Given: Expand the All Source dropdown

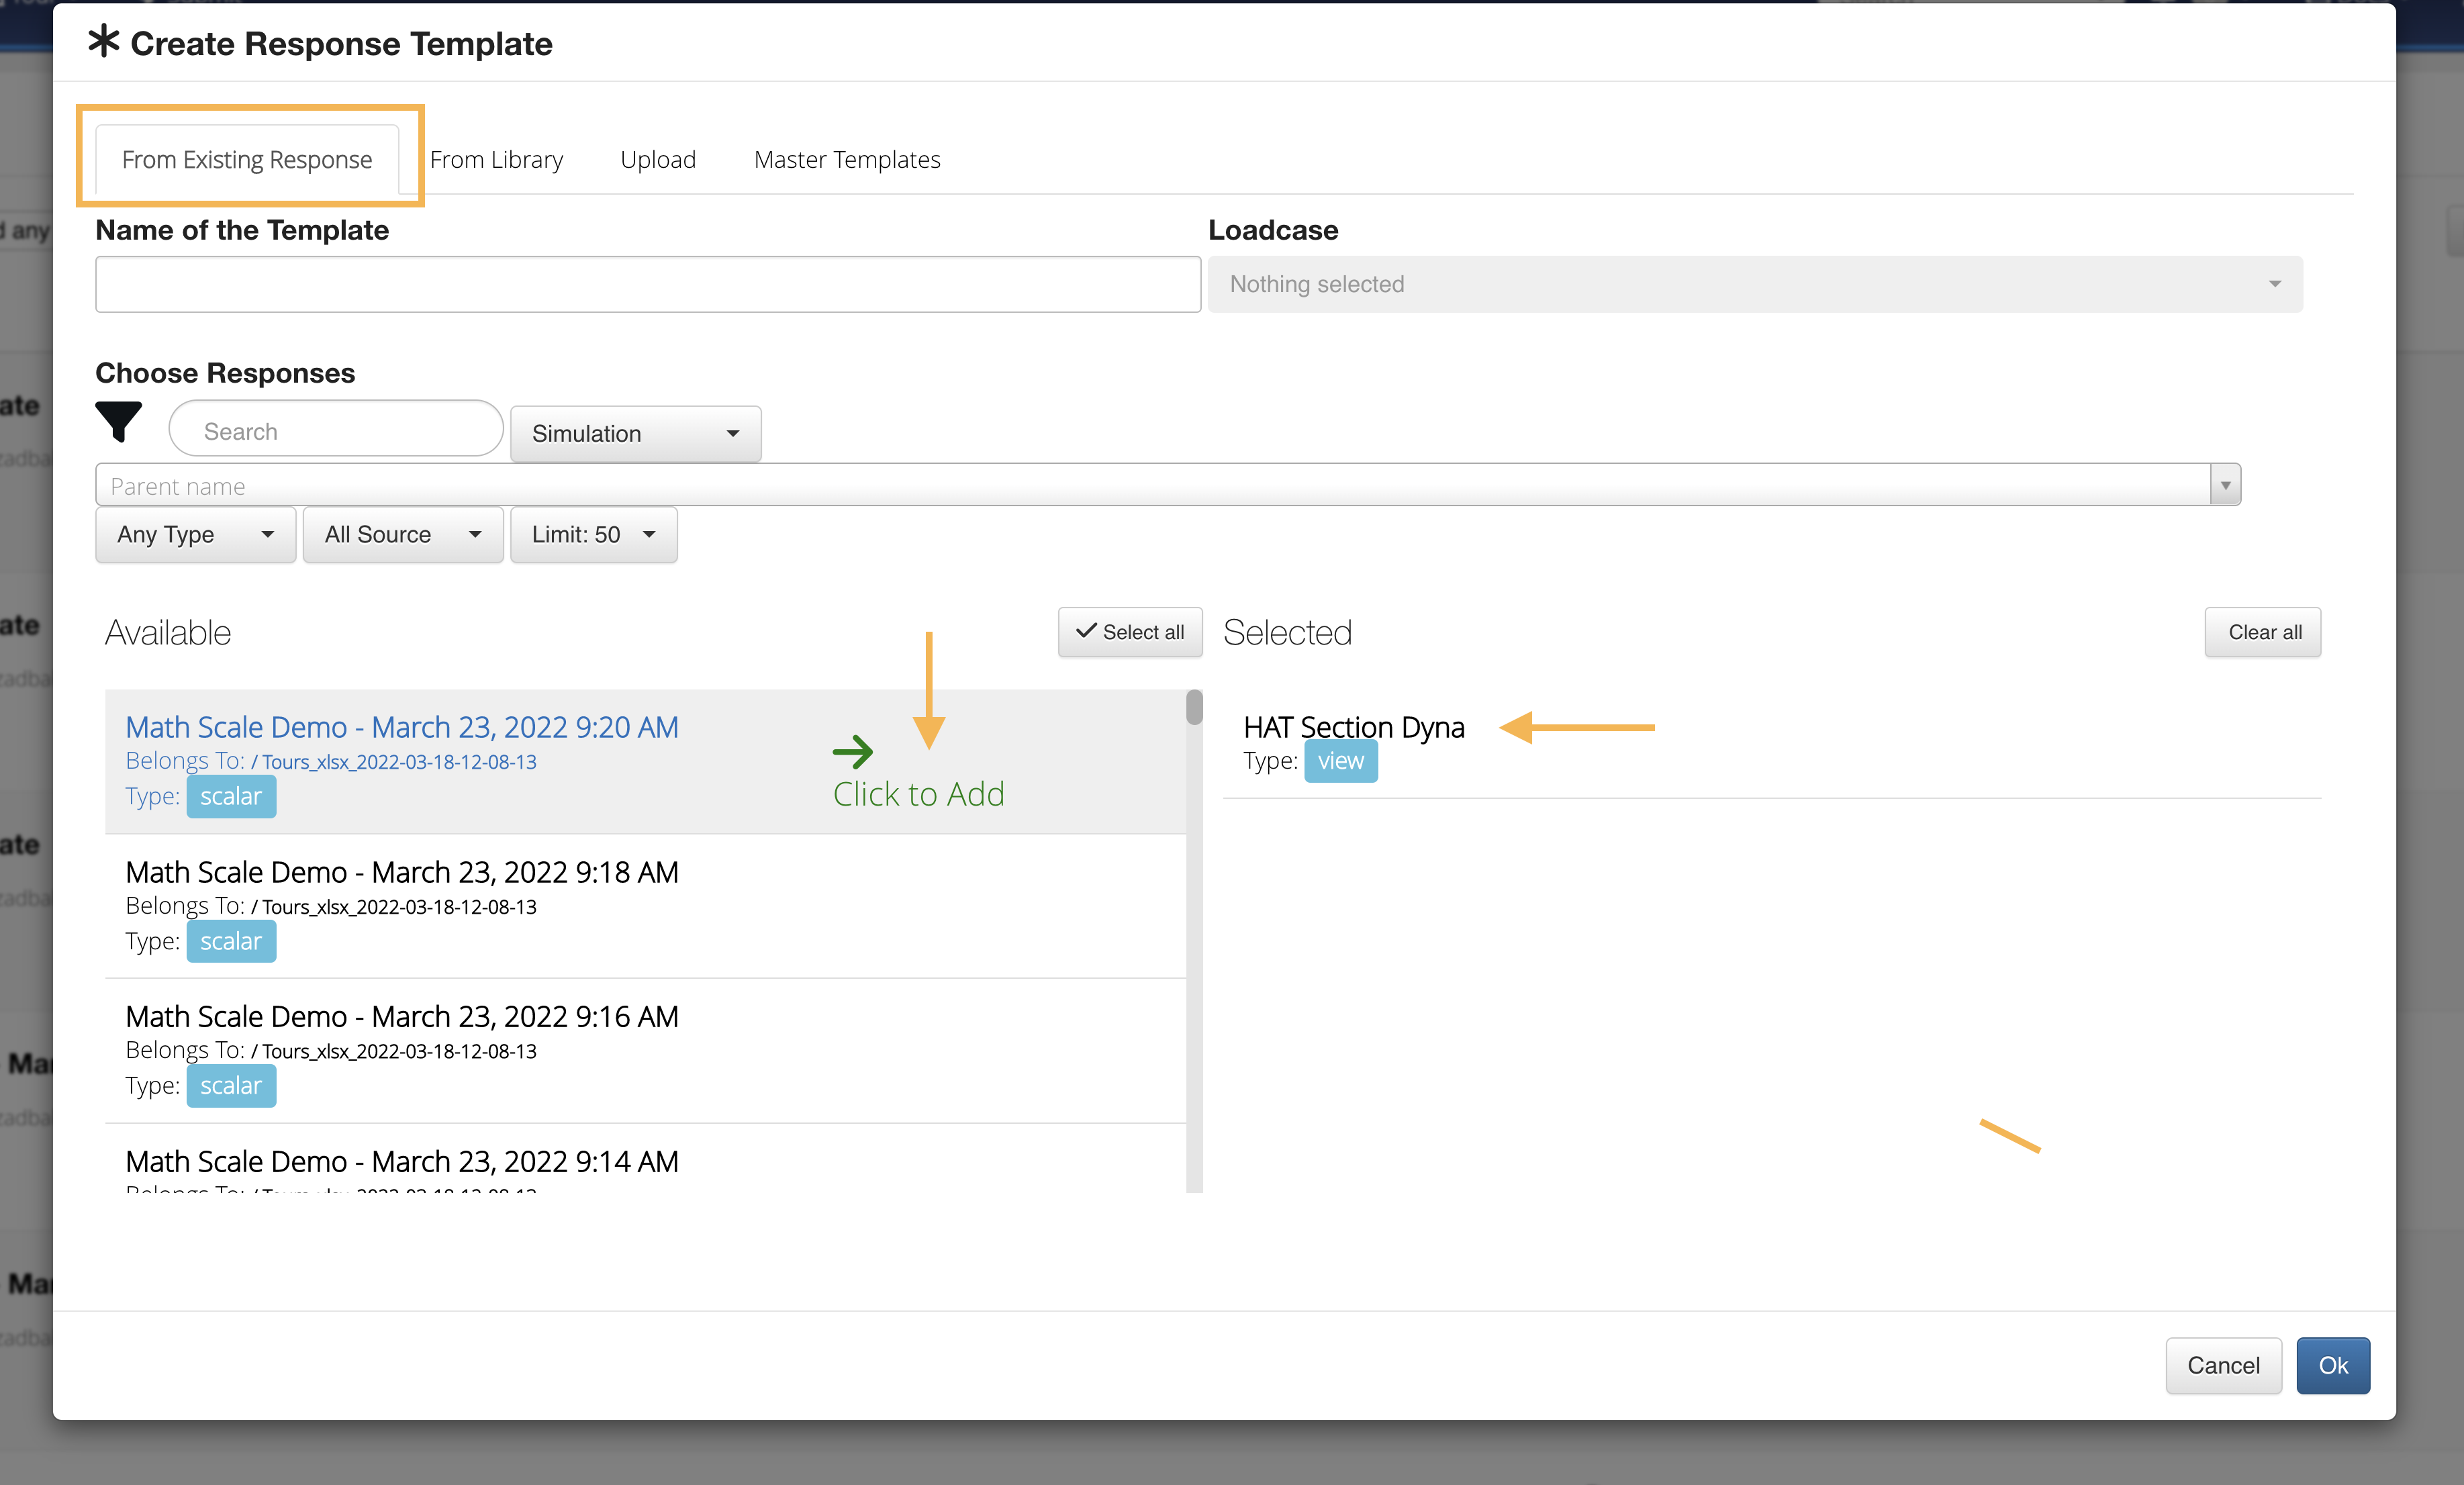Looking at the screenshot, I should [x=402, y=534].
